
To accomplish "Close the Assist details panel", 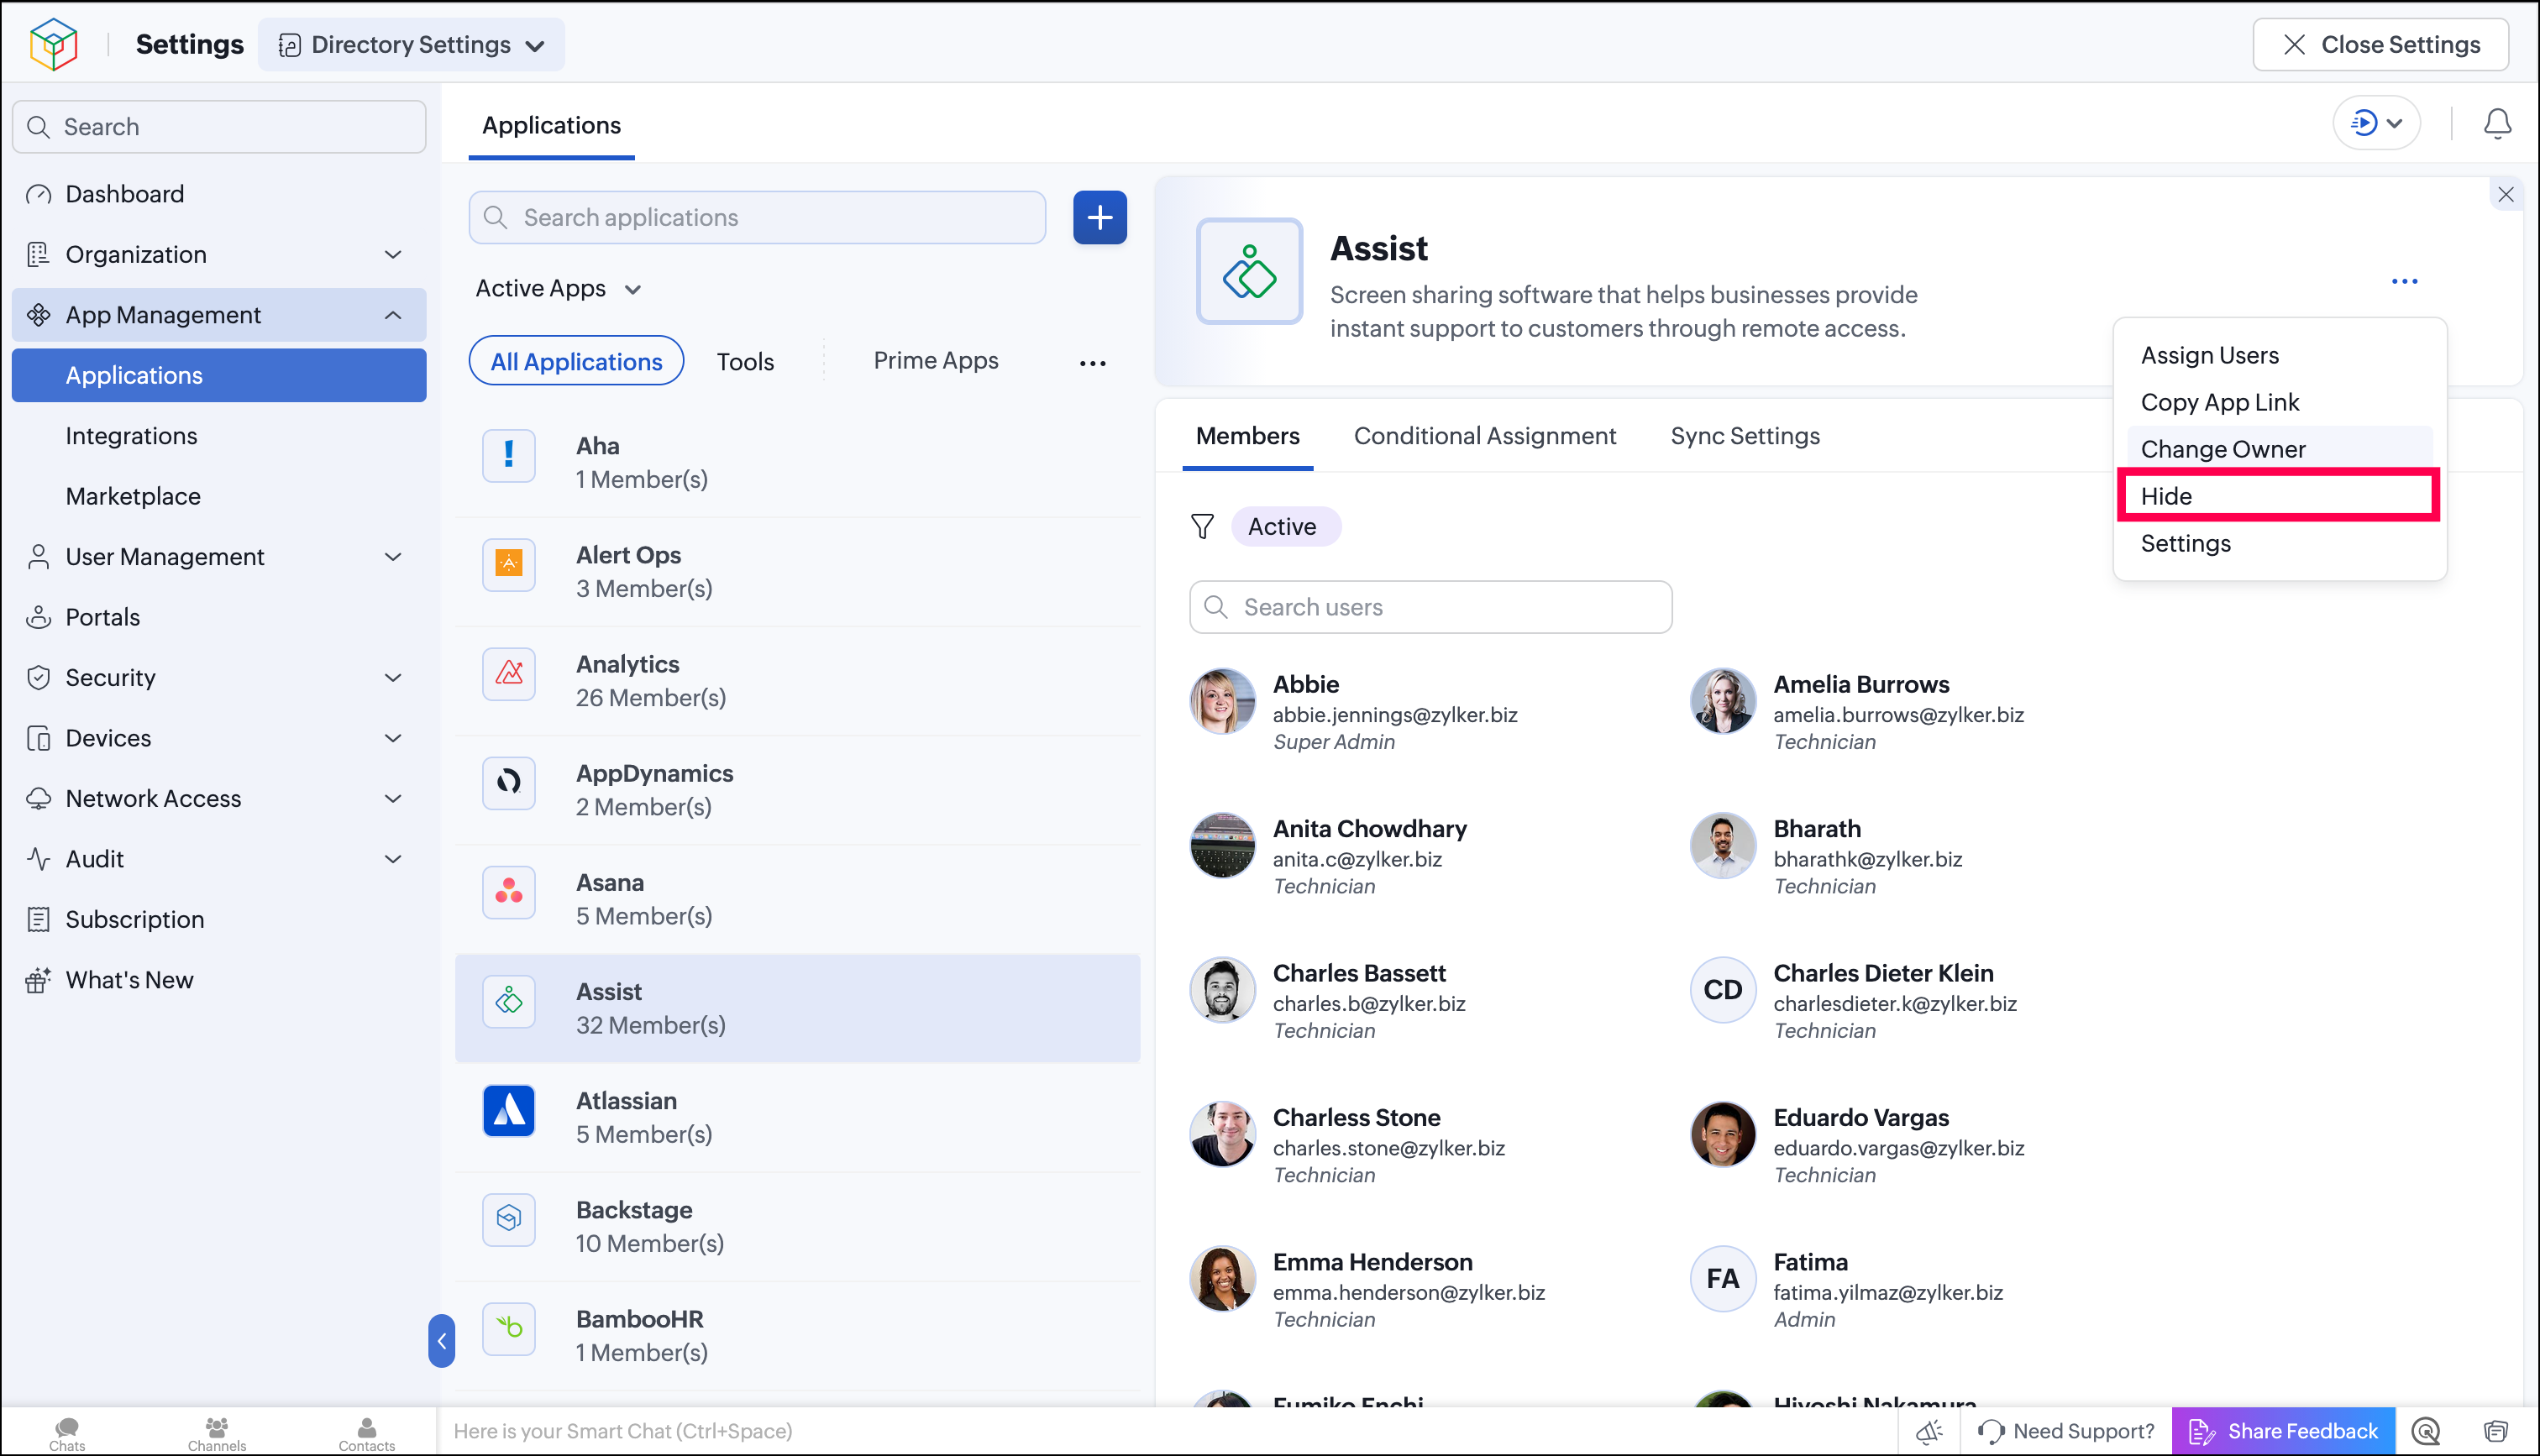I will tap(2505, 194).
